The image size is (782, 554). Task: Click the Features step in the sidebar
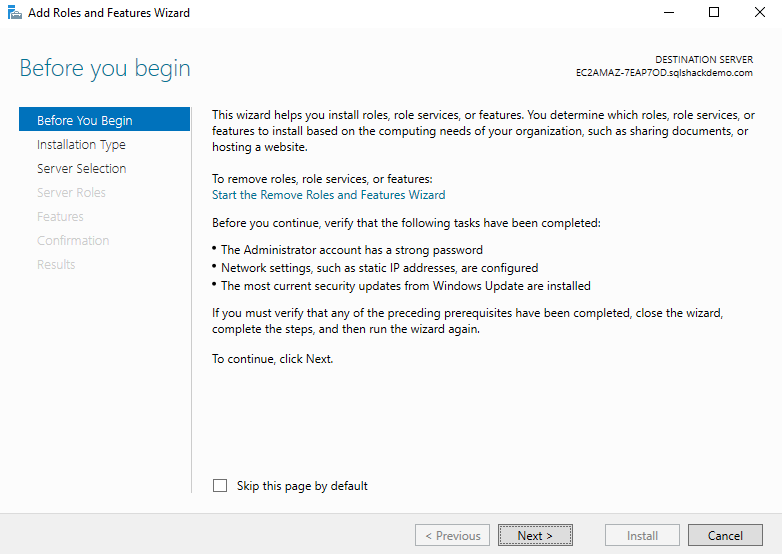(60, 216)
